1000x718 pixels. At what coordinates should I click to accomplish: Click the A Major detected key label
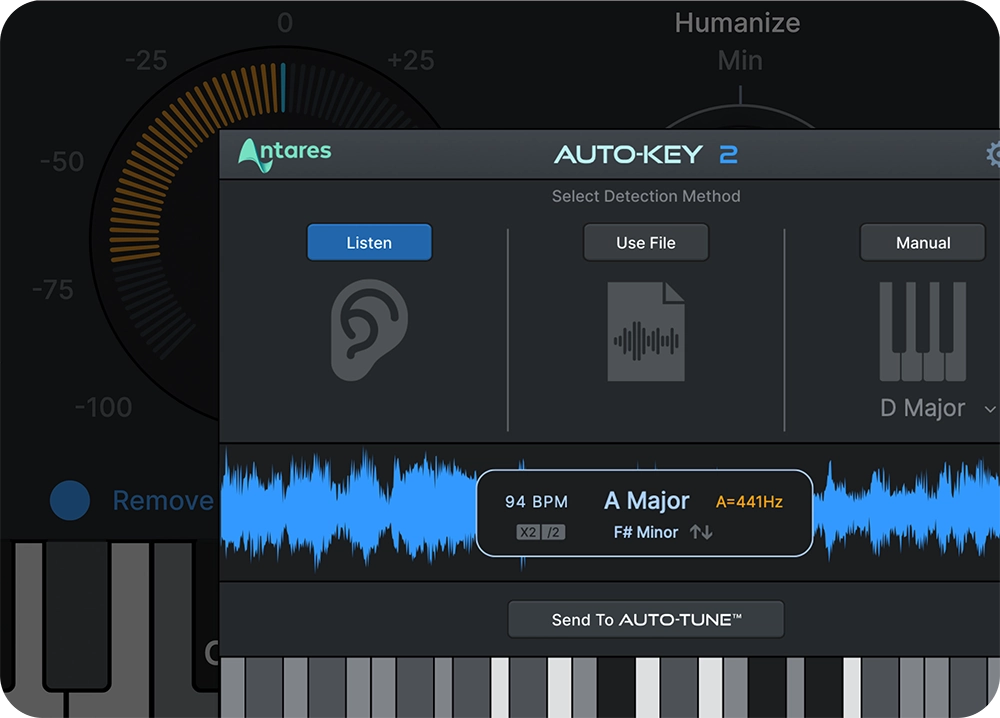pos(646,500)
